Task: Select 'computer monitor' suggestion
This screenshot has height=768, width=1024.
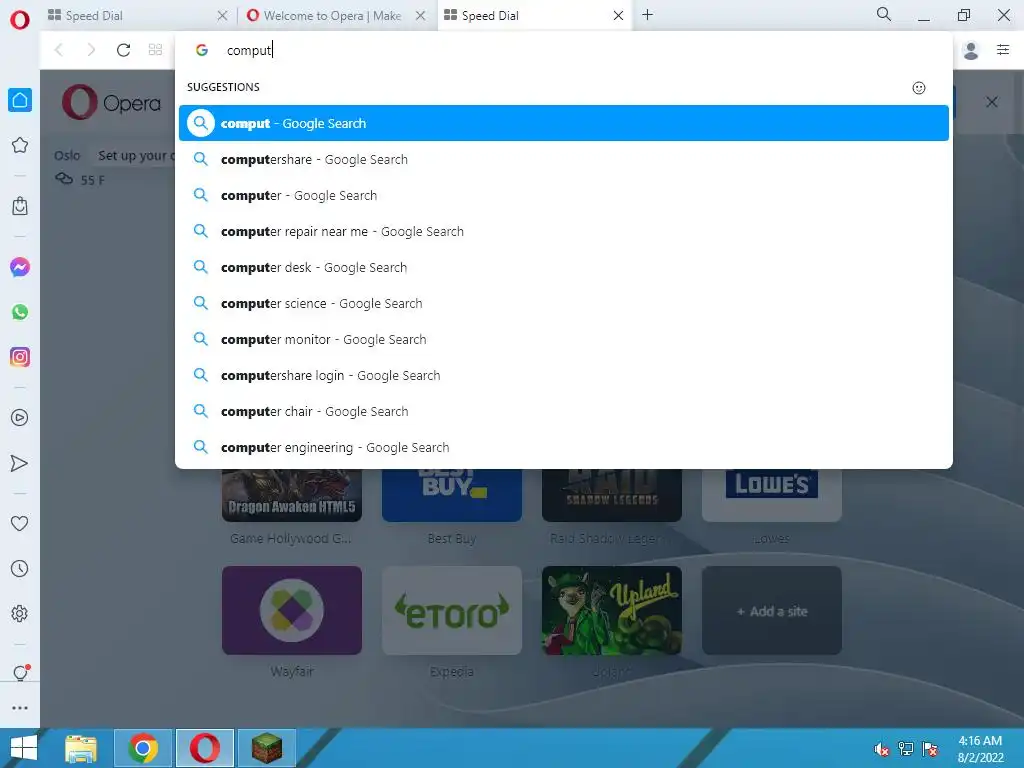Action: (x=564, y=339)
